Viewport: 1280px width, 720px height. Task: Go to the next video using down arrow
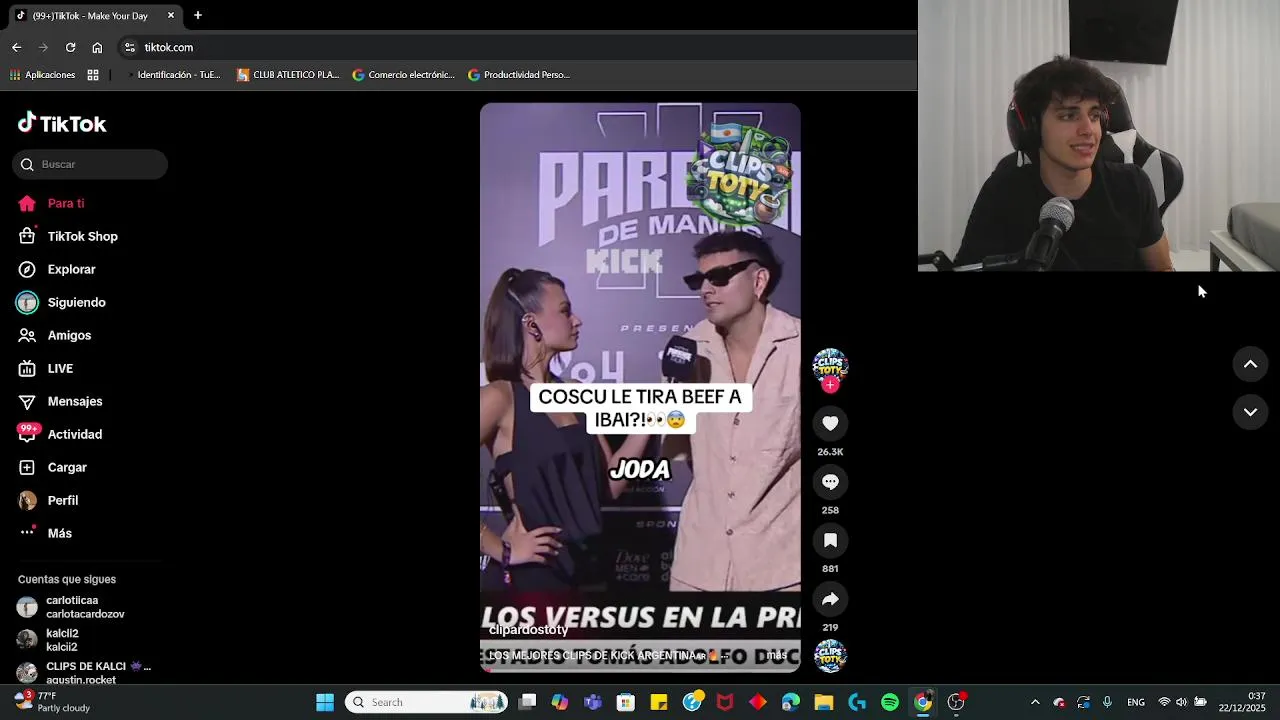coord(1250,412)
